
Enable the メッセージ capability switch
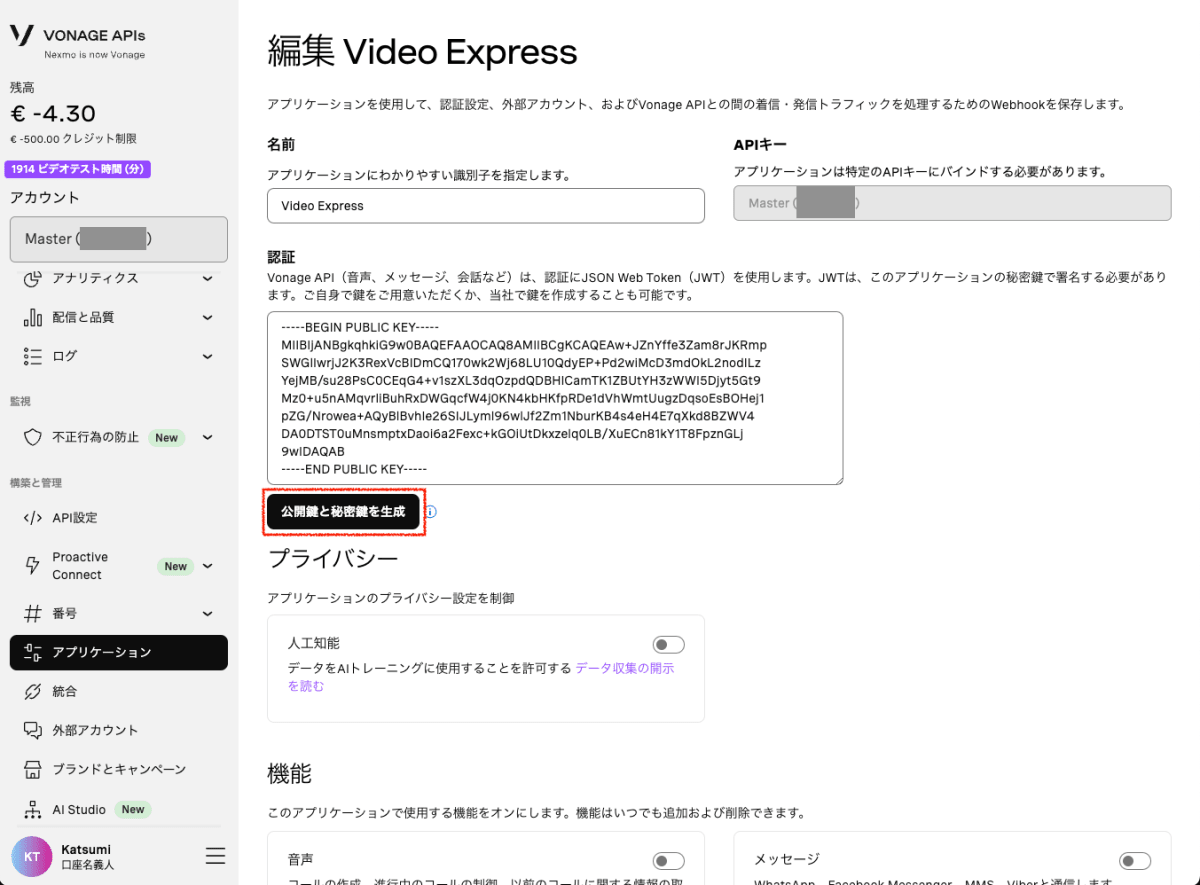point(1135,860)
